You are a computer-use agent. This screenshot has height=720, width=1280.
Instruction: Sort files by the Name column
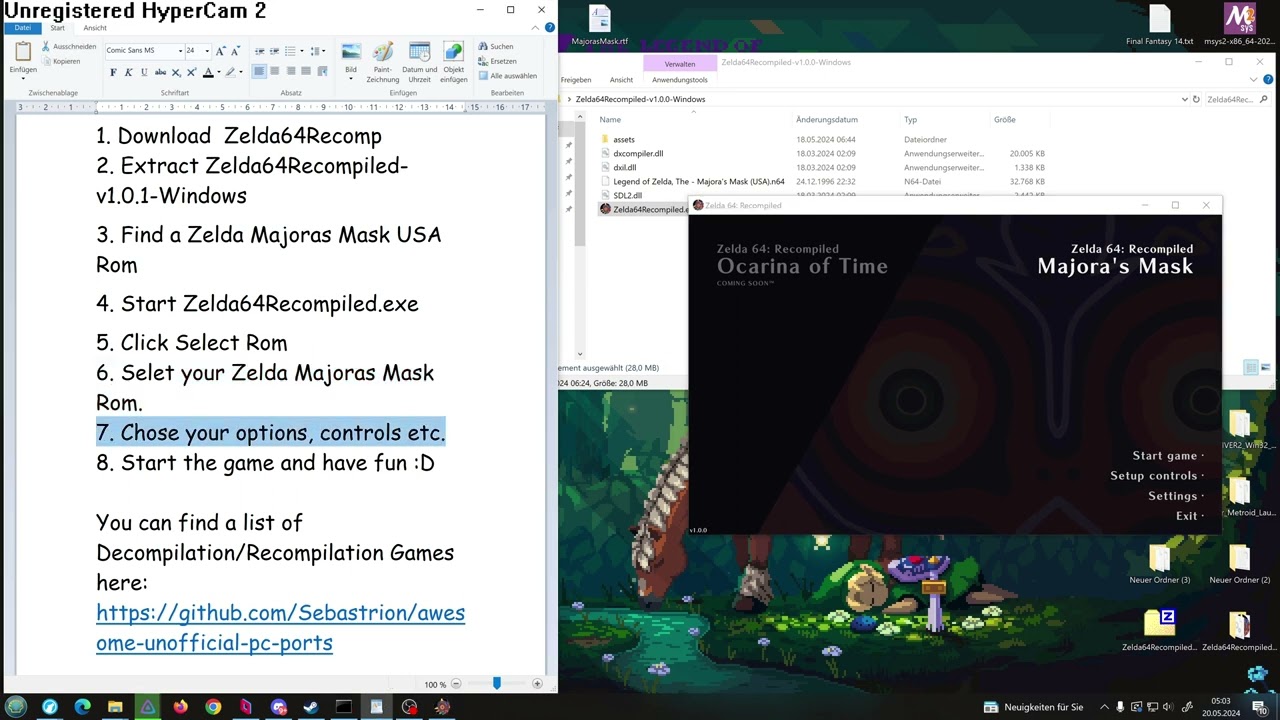pyautogui.click(x=610, y=120)
